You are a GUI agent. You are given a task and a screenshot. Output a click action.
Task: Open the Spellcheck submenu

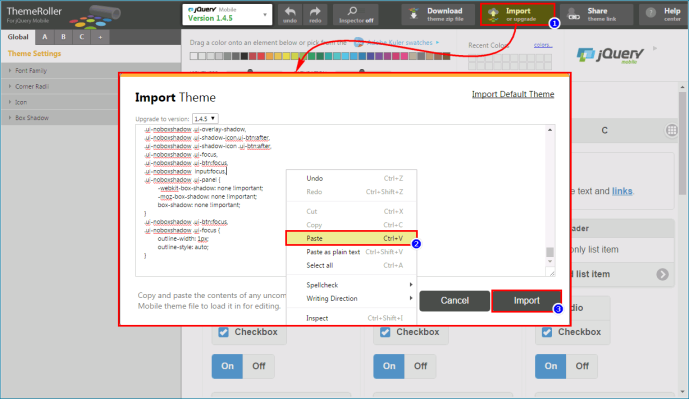351,285
